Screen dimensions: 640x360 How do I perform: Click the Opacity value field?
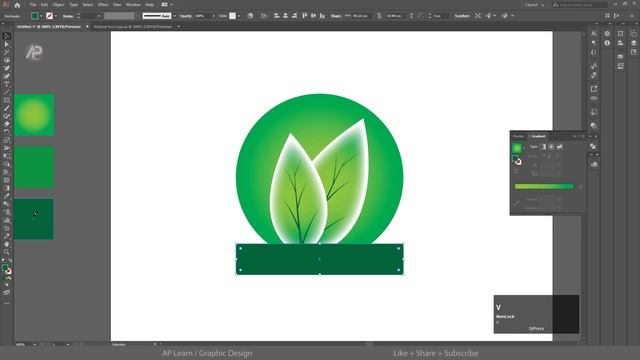coord(202,16)
